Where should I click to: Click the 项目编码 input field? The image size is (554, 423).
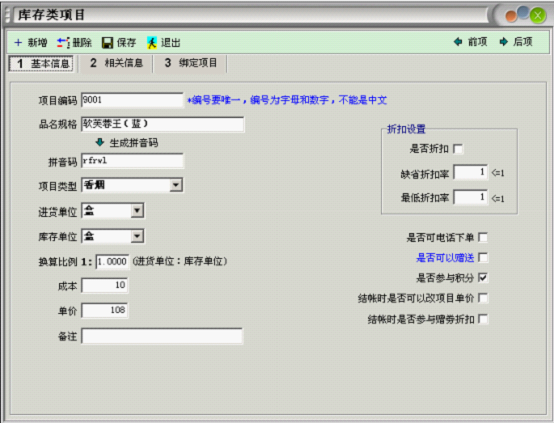pos(132,100)
